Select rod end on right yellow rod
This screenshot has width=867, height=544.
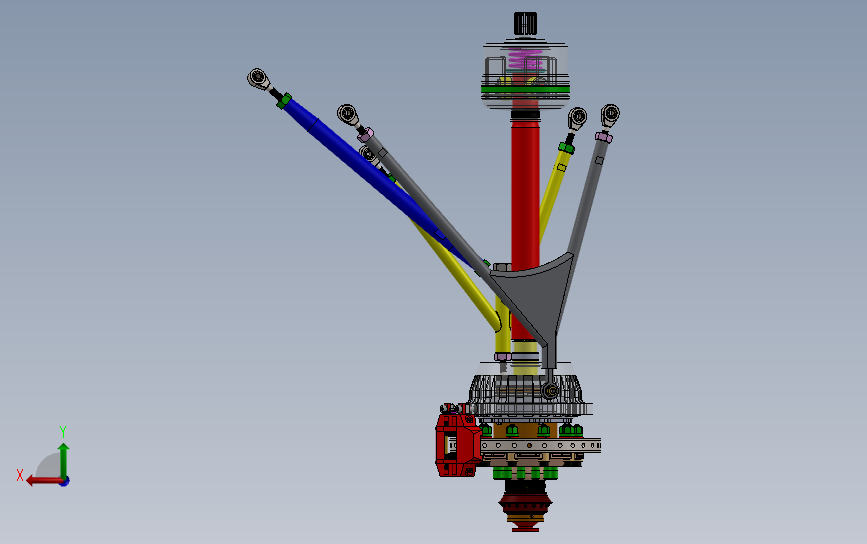(x=577, y=119)
